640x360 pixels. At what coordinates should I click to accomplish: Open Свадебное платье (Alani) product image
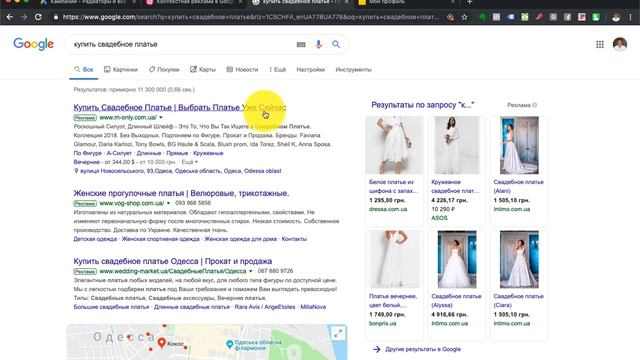[x=519, y=145]
